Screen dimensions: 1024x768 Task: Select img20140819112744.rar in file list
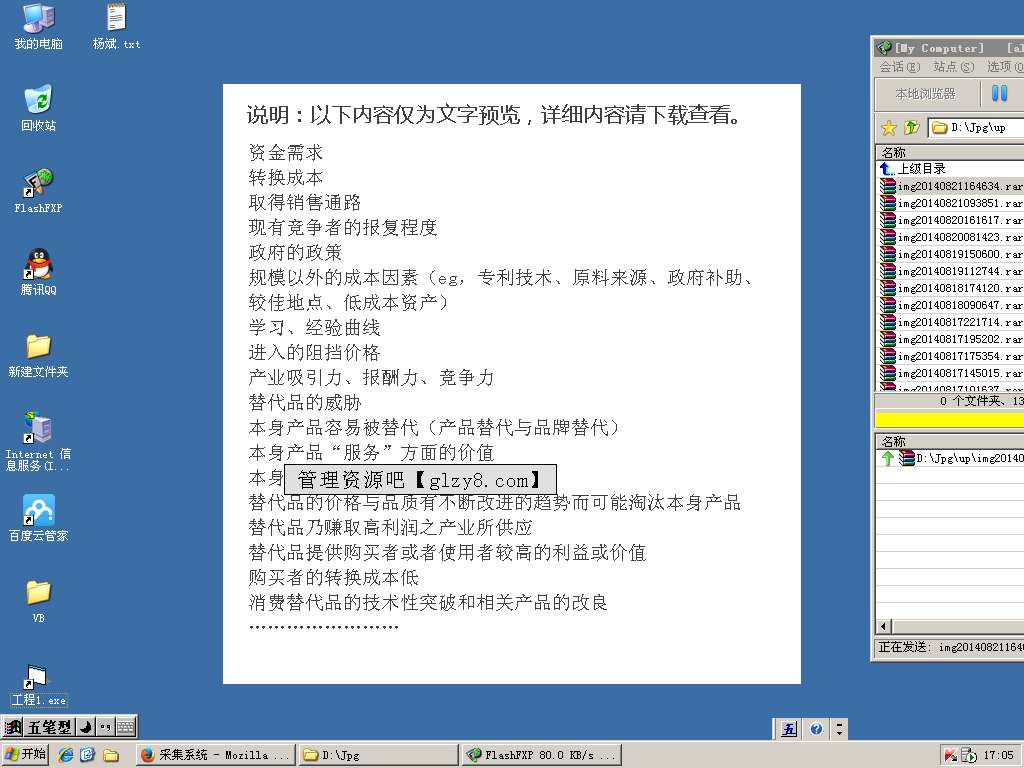(950, 271)
